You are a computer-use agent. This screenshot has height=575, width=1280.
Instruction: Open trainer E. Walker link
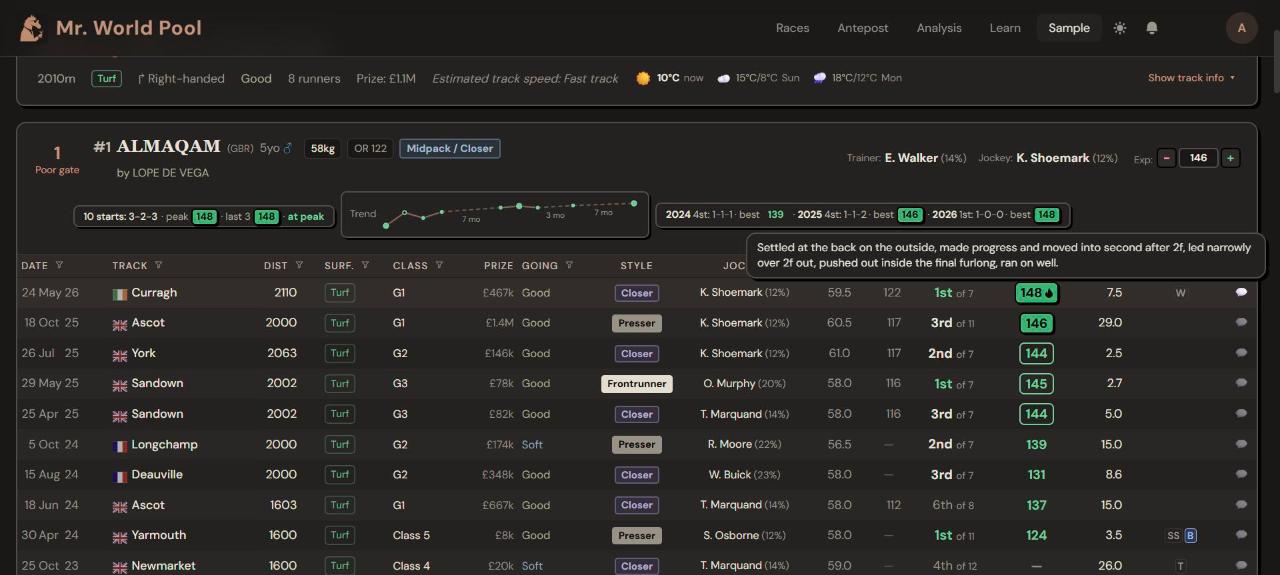[x=911, y=158]
